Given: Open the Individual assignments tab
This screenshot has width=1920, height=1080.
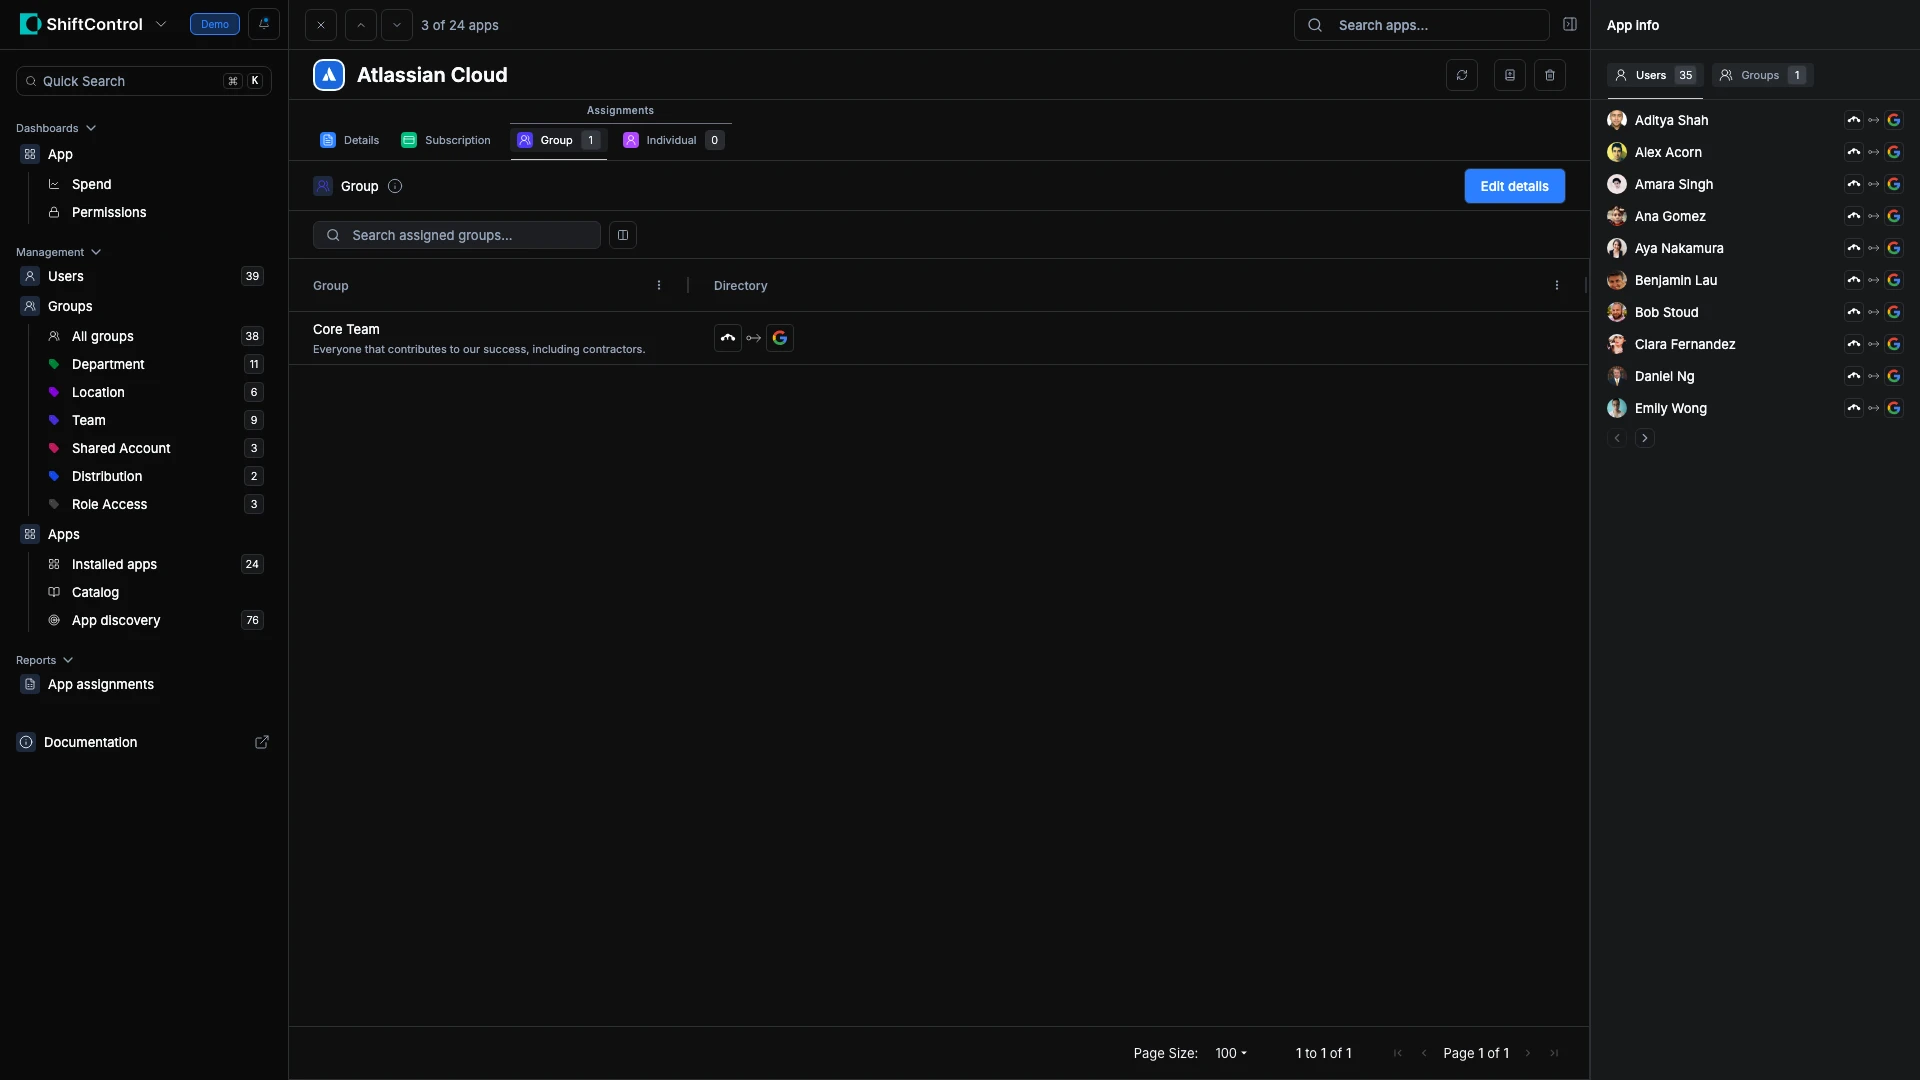Looking at the screenshot, I should tap(672, 140).
